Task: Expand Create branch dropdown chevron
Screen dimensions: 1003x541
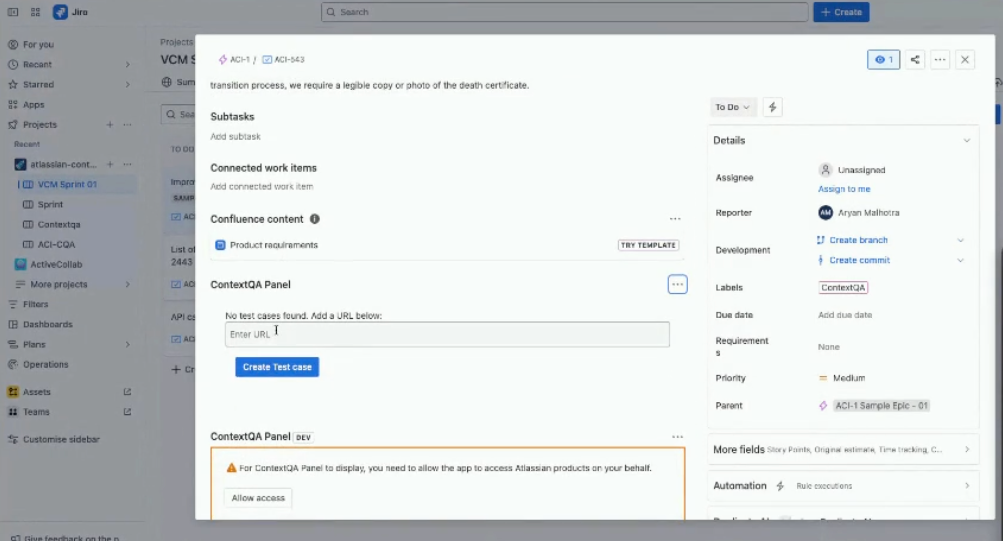Action: [960, 240]
